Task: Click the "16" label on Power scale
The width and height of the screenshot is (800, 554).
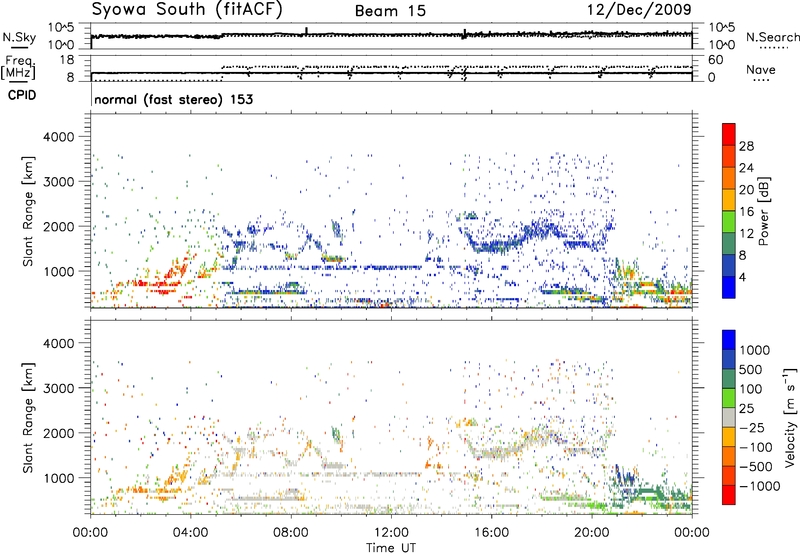Action: (746, 212)
